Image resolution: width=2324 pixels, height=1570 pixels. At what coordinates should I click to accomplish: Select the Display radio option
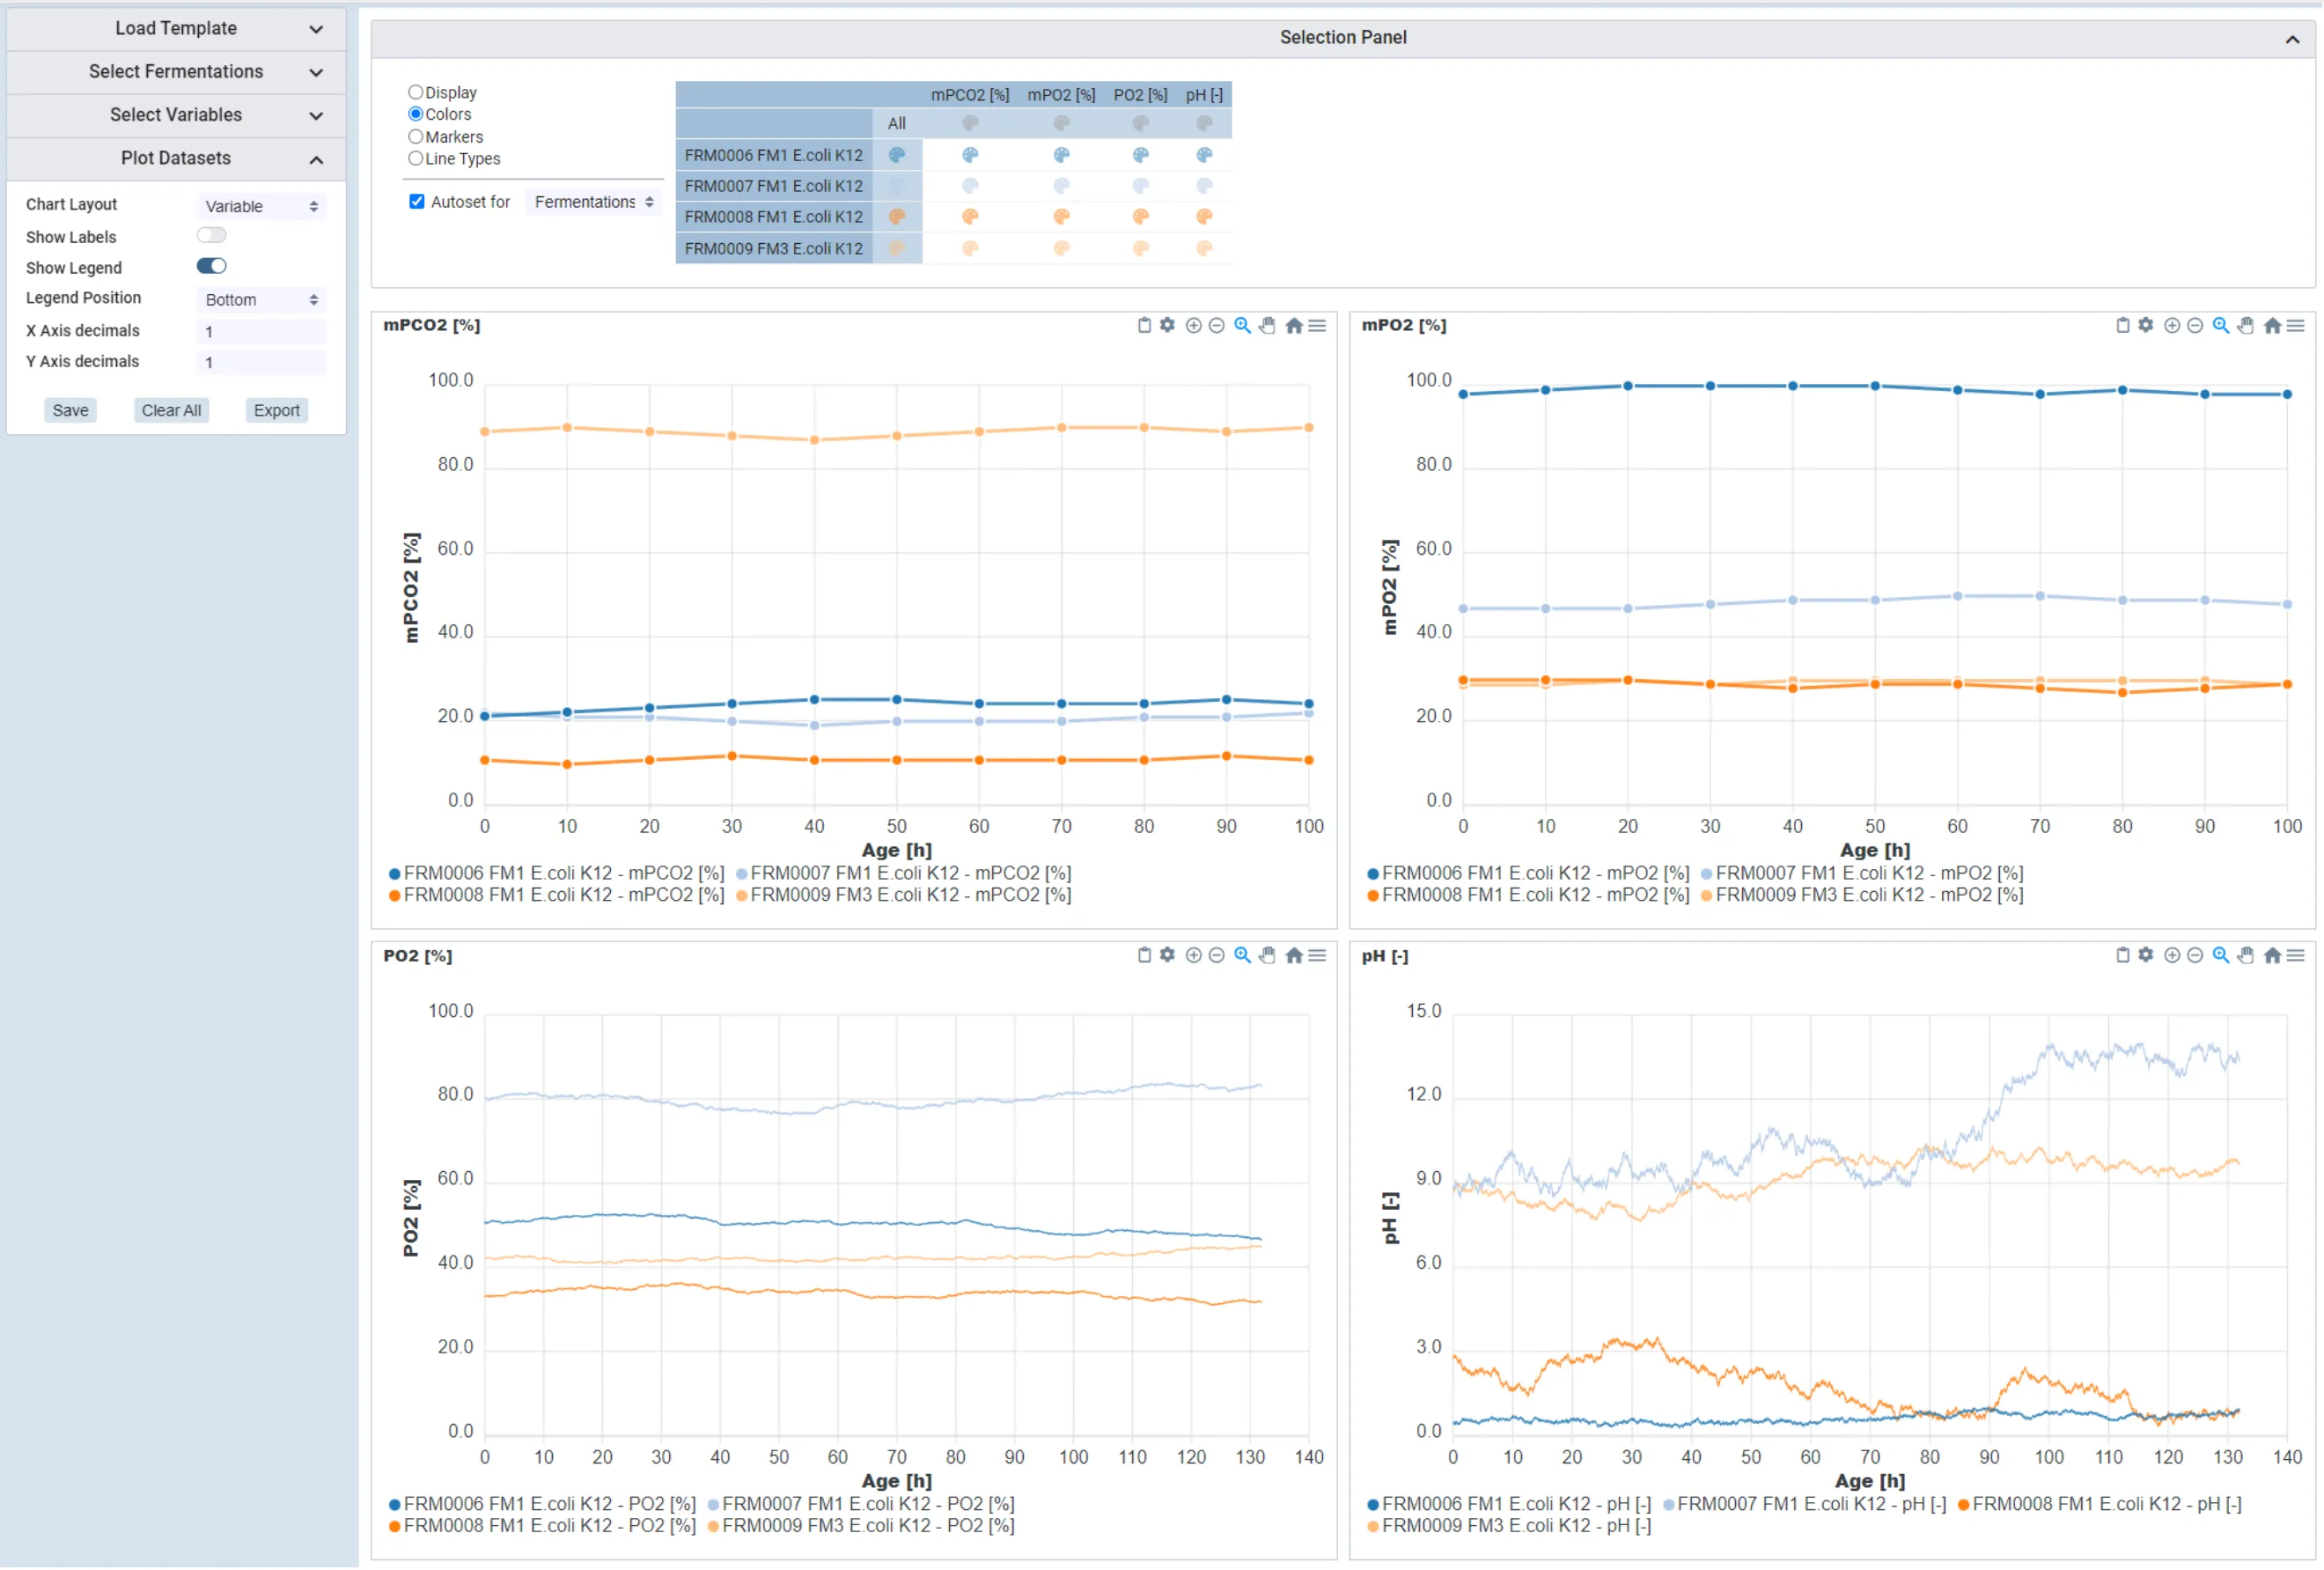tap(415, 92)
